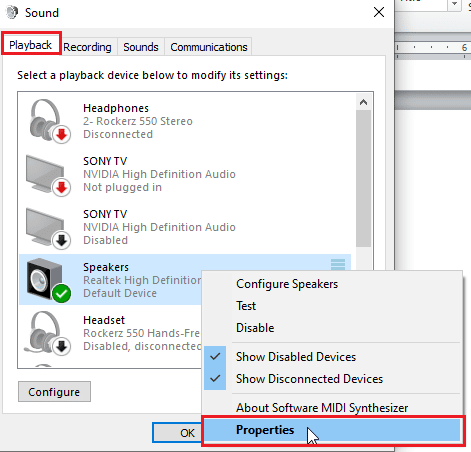The width and height of the screenshot is (471, 452).
Task: Click the 'Disconnected' status under Headphones
Action: point(118,134)
